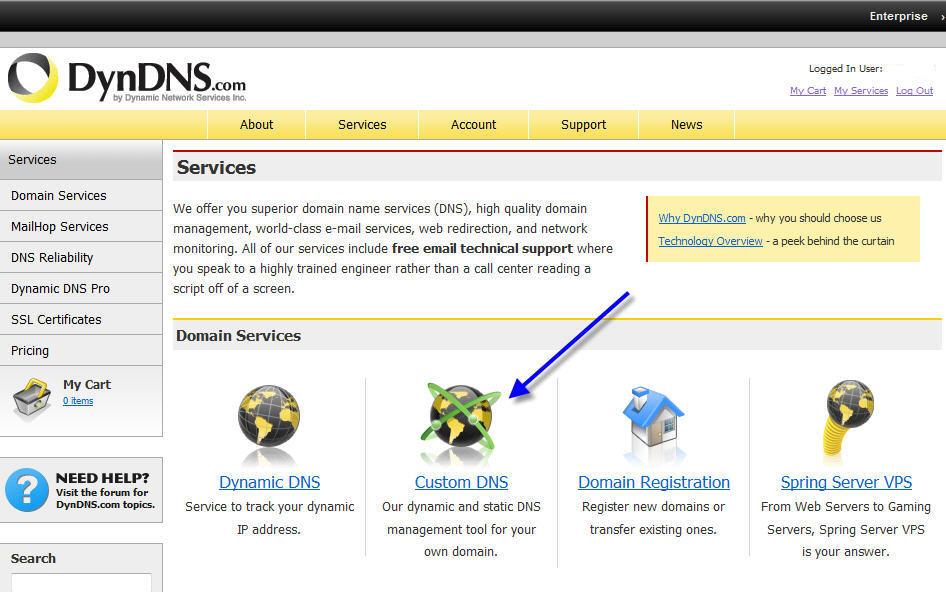The image size is (946, 592).
Task: Click the Domain Services section heading
Action: (238, 336)
